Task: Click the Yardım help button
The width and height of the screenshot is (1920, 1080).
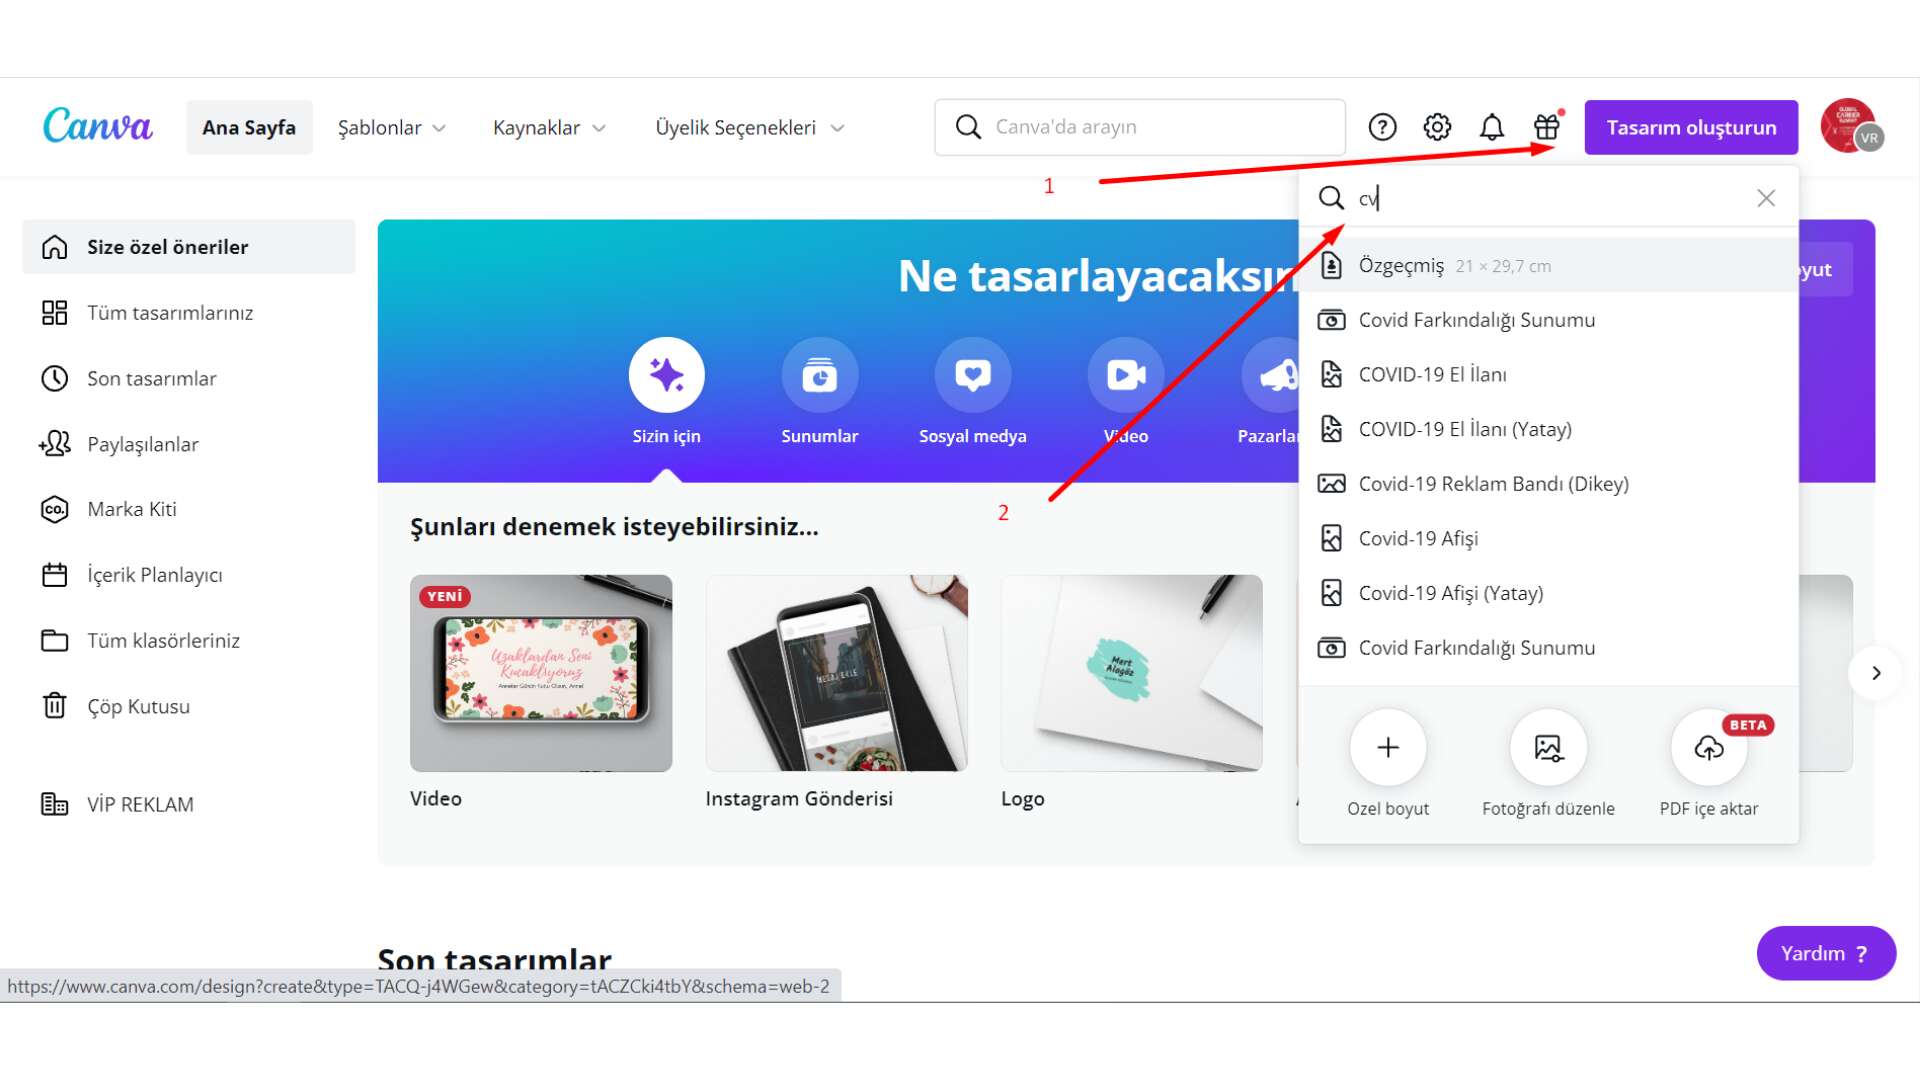Action: (x=1826, y=953)
